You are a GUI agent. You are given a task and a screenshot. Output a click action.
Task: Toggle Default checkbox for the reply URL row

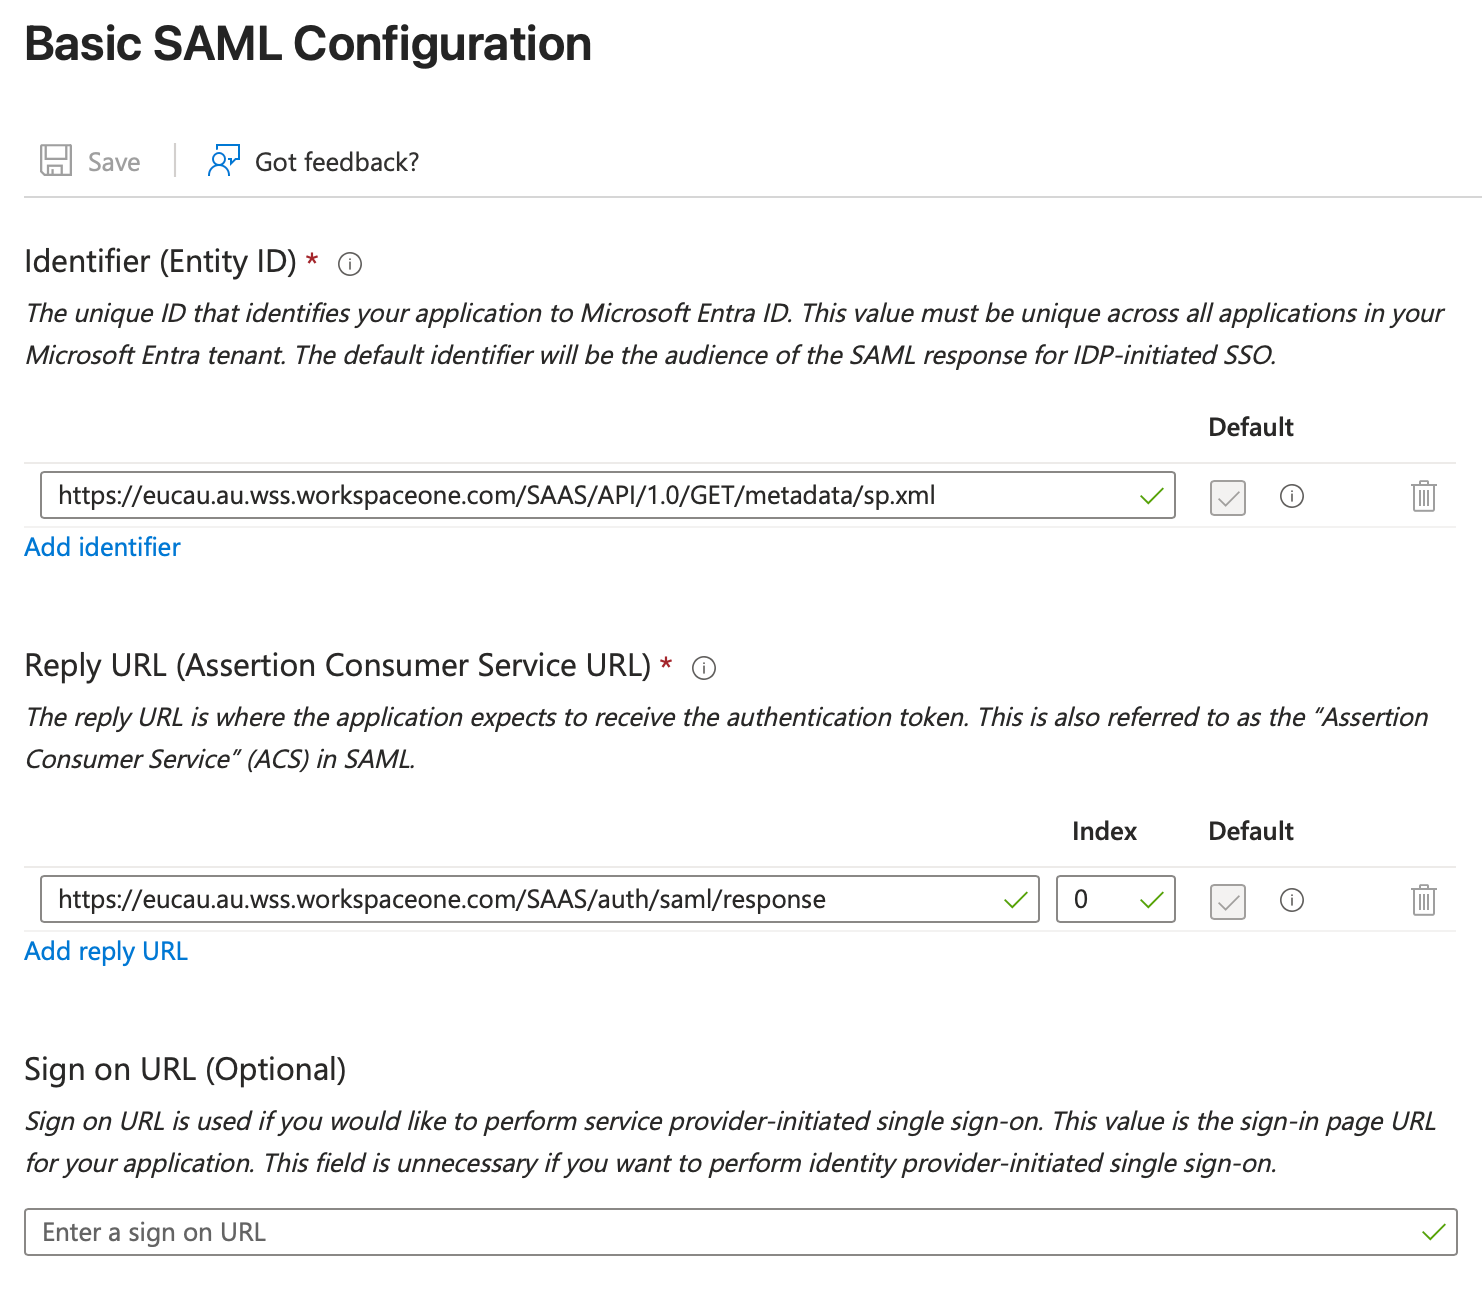1227,901
